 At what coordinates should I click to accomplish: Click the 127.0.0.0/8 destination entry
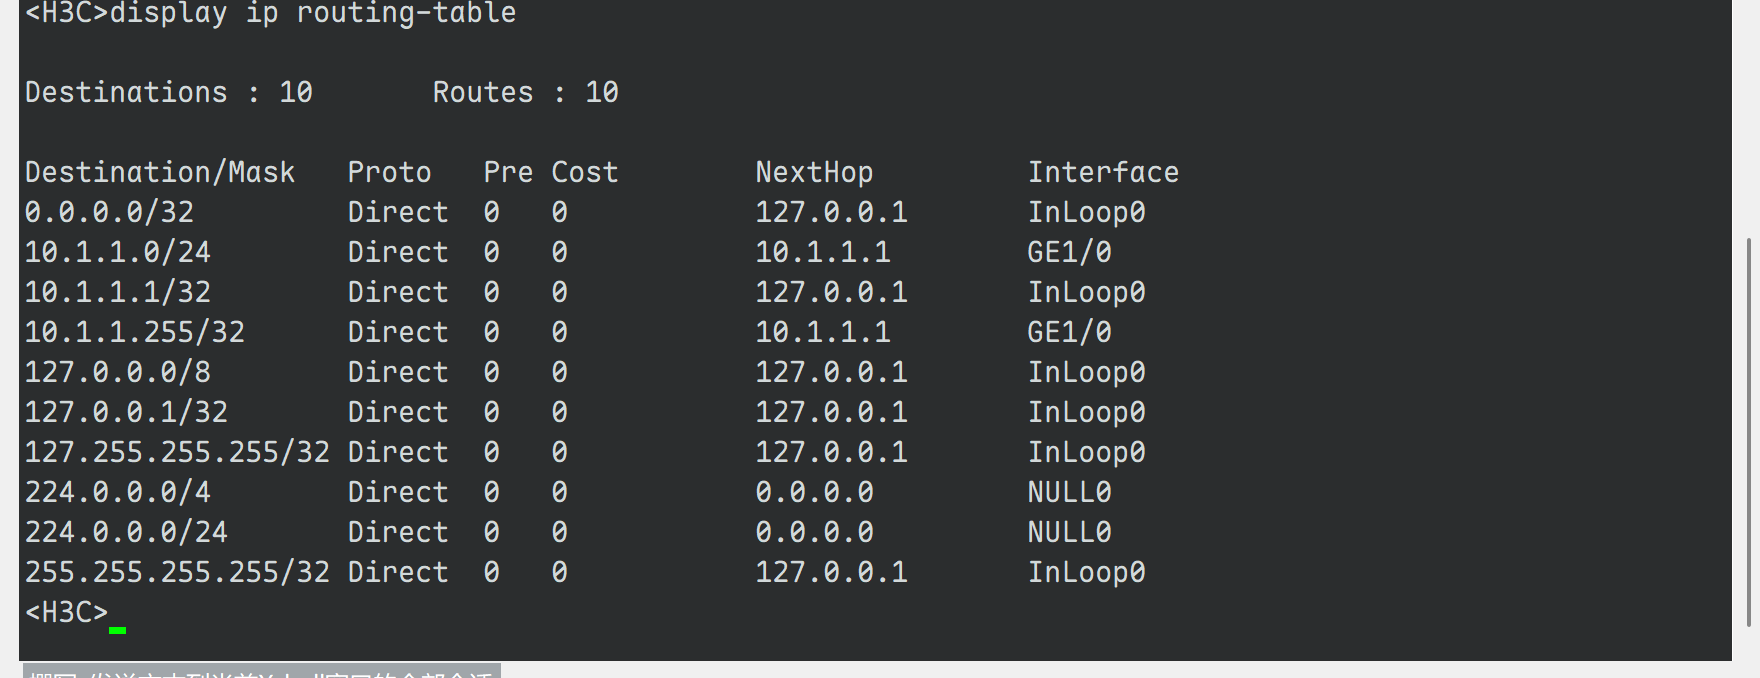(118, 372)
